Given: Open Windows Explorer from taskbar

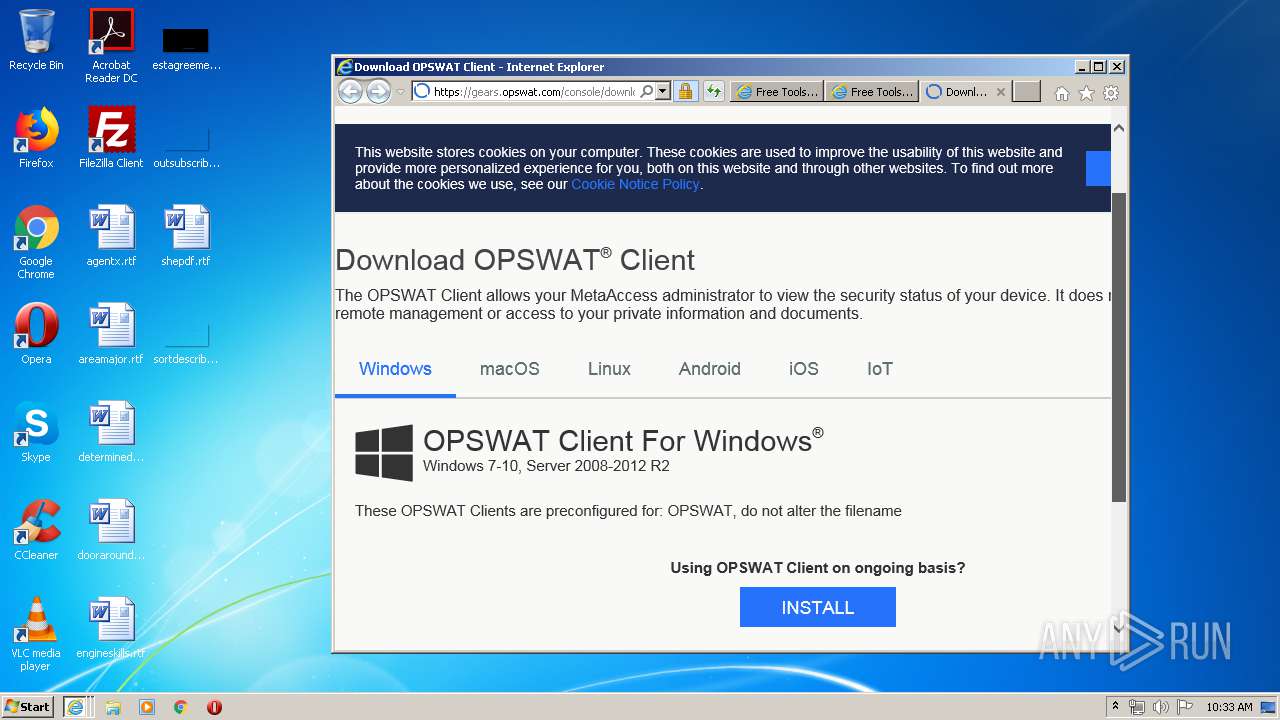Looking at the screenshot, I should (113, 707).
